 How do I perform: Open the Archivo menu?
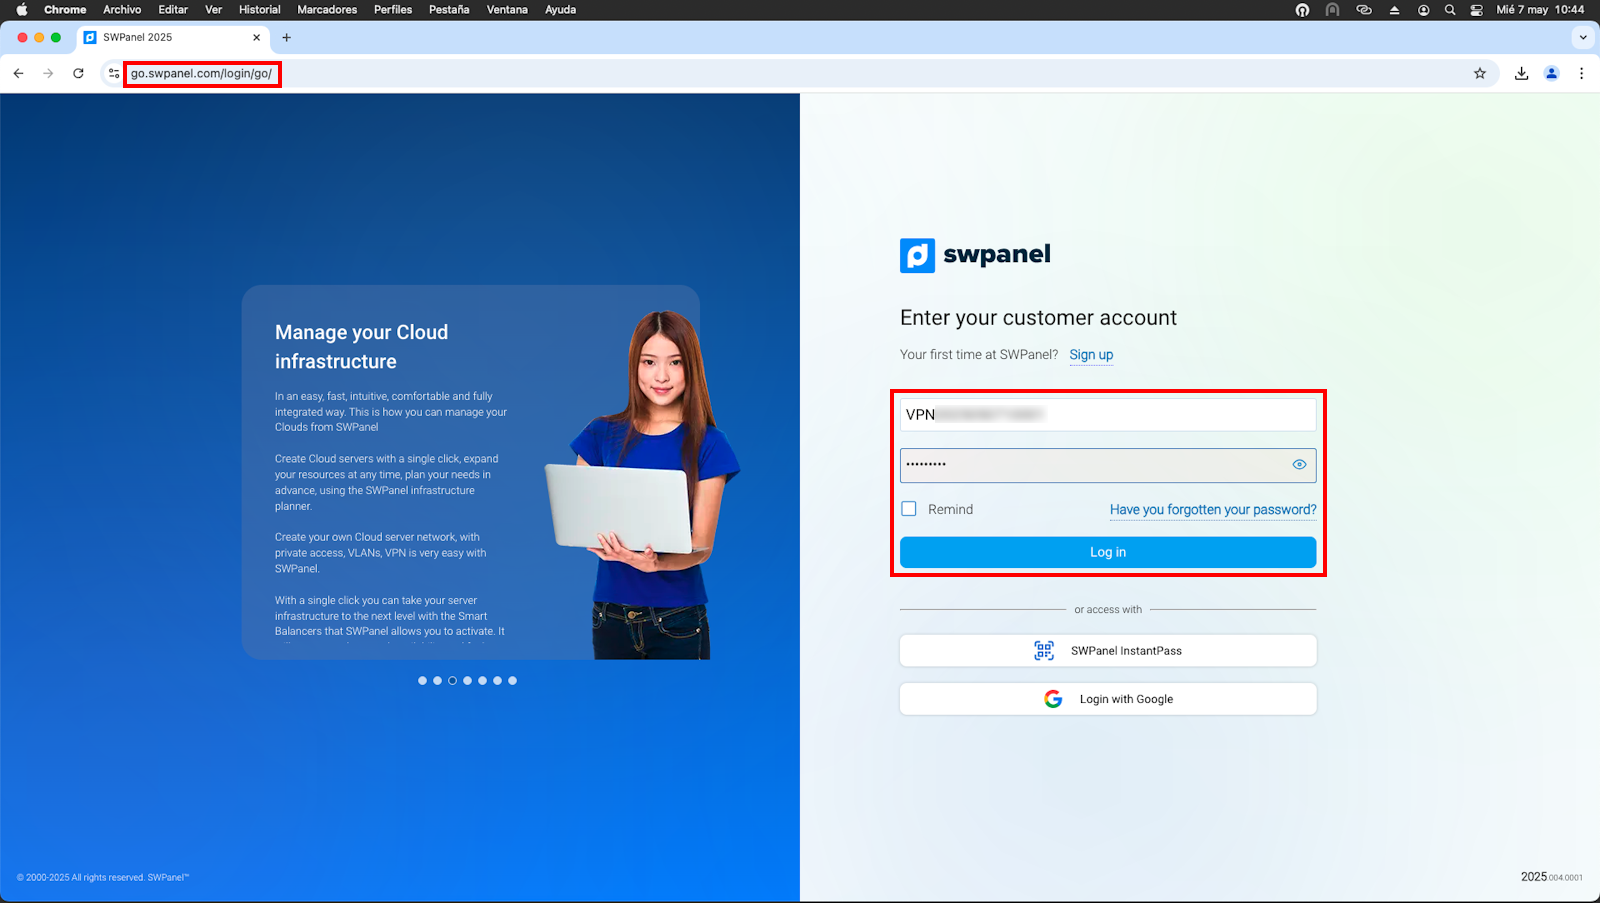coord(122,10)
